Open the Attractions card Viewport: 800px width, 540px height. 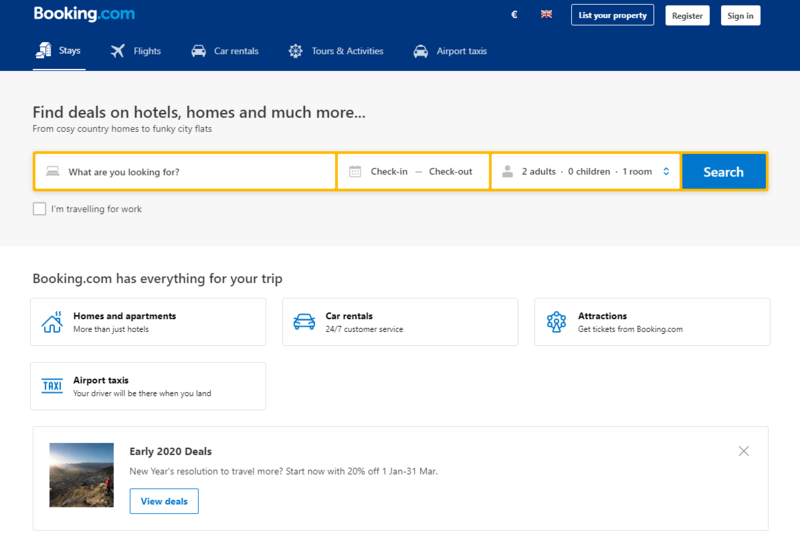click(x=652, y=322)
